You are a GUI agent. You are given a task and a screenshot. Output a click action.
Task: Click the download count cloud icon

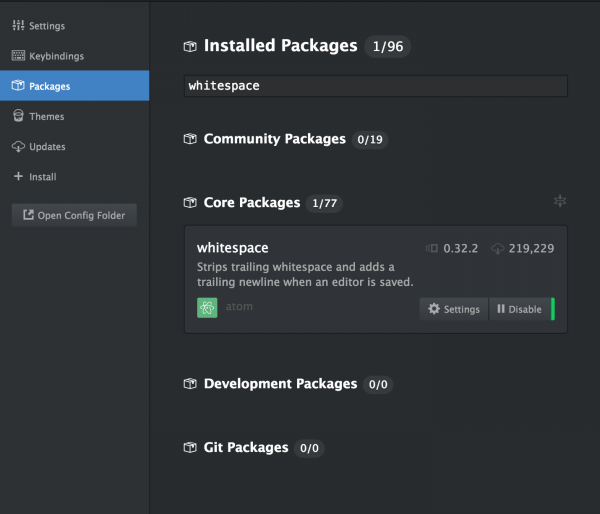pyautogui.click(x=498, y=248)
